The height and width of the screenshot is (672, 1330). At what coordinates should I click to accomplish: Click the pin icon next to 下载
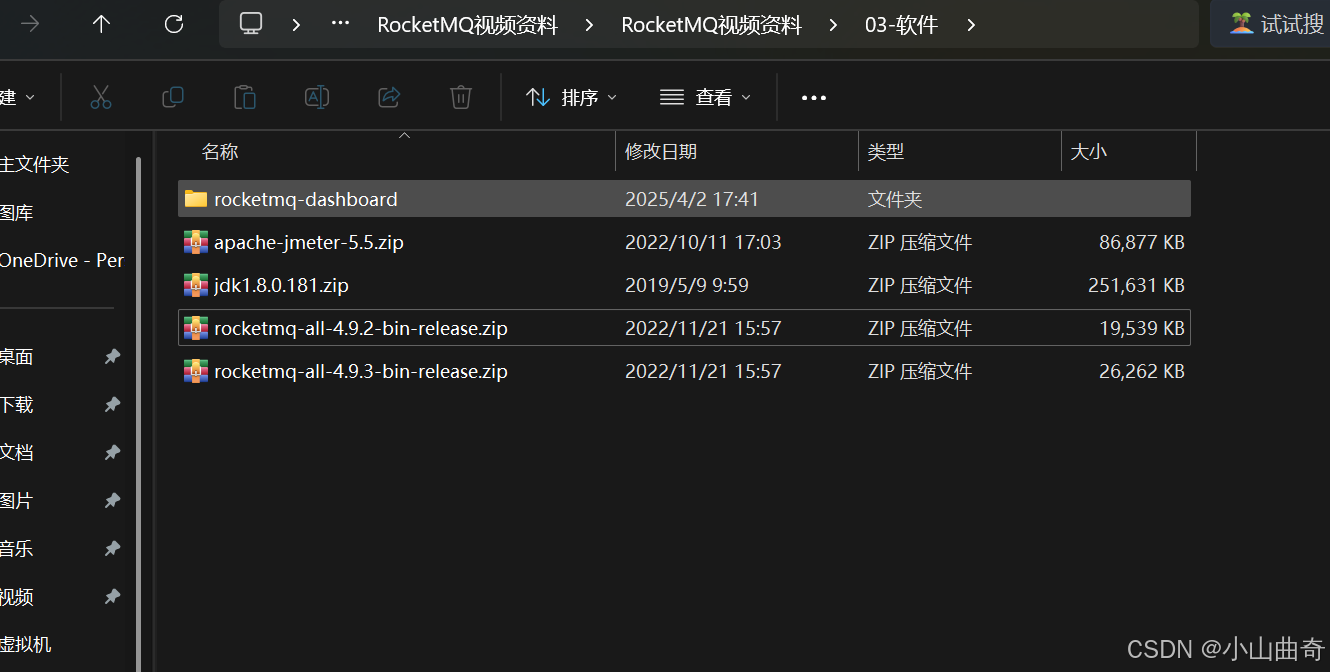click(x=113, y=405)
